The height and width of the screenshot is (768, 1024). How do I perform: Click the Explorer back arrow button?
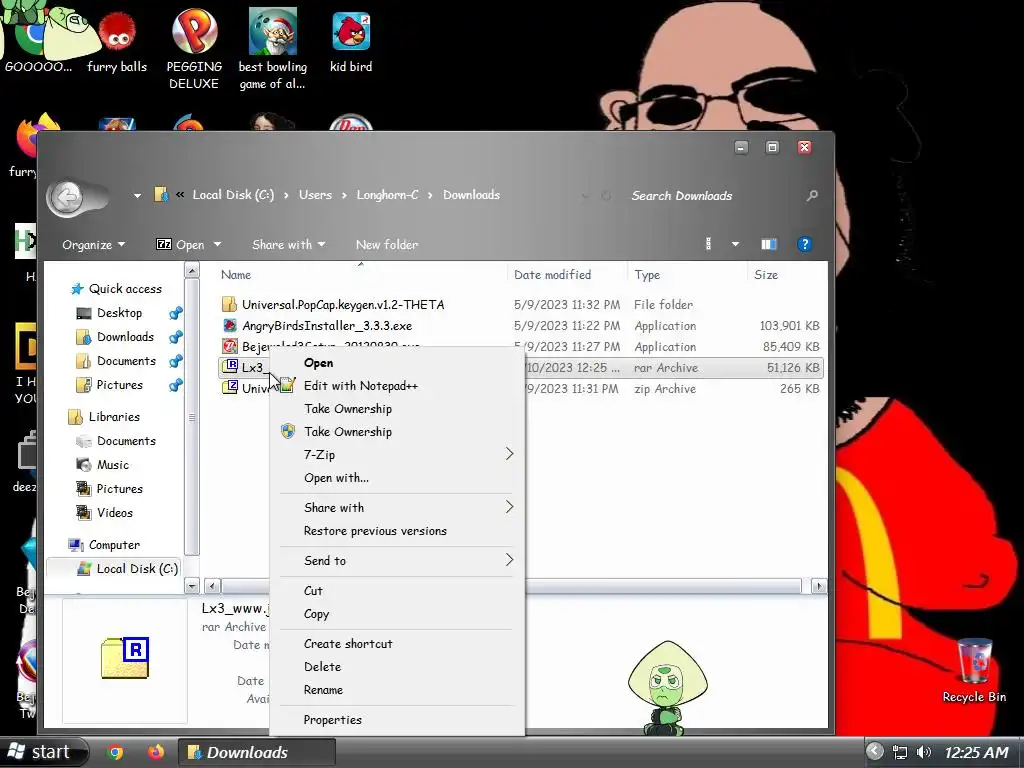pyautogui.click(x=67, y=197)
